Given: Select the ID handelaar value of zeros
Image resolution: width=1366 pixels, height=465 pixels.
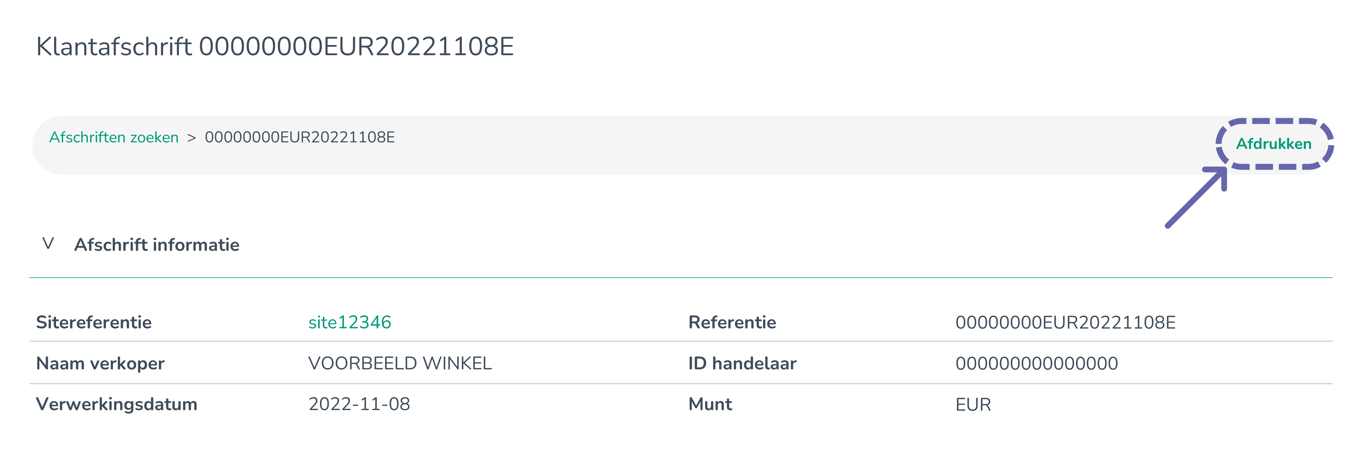Looking at the screenshot, I should point(1036,364).
